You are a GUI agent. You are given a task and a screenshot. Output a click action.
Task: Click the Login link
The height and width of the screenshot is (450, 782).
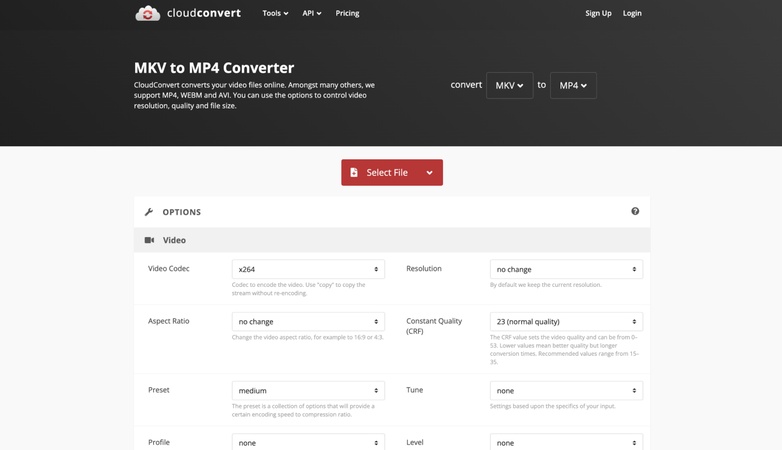click(632, 13)
